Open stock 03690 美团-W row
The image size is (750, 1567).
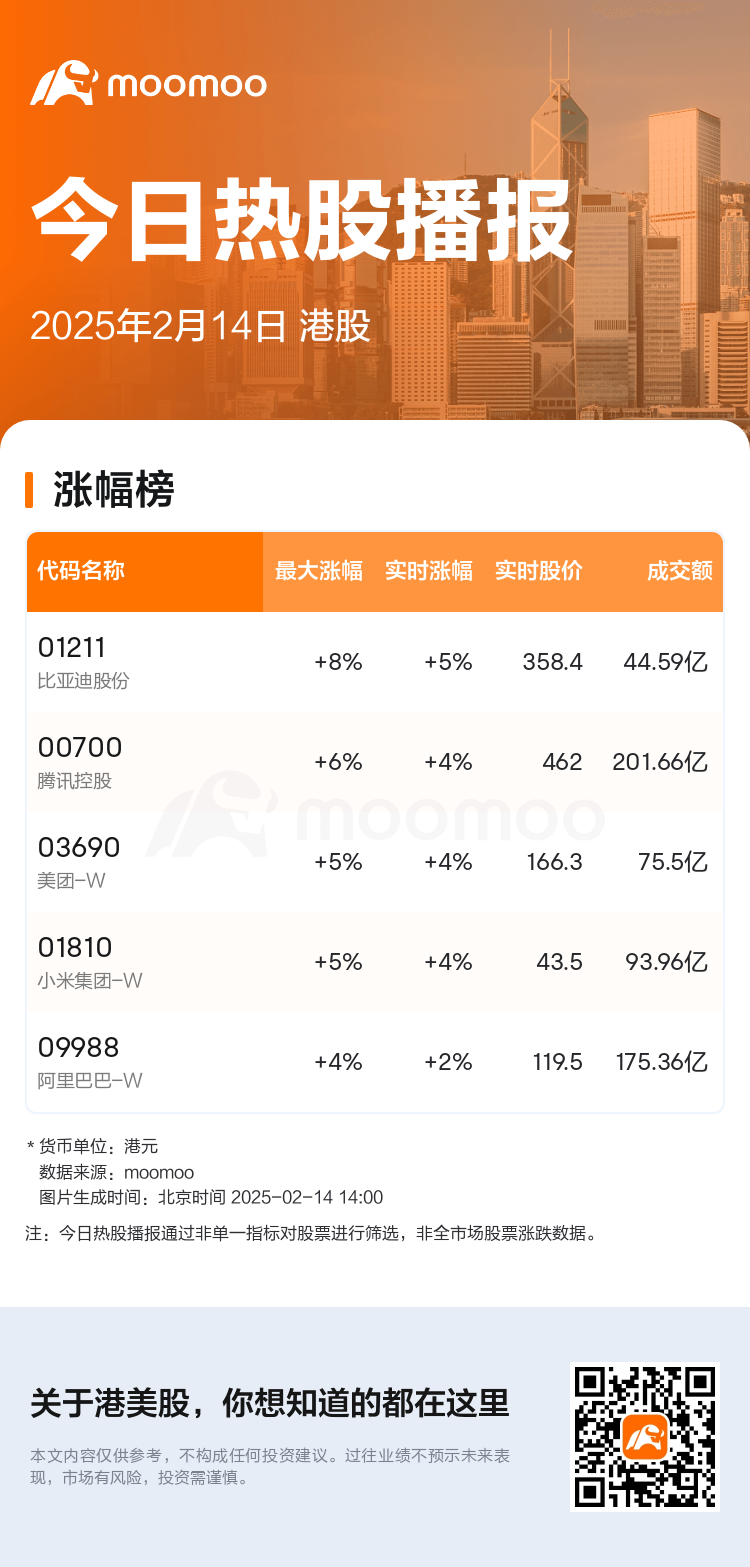375,862
